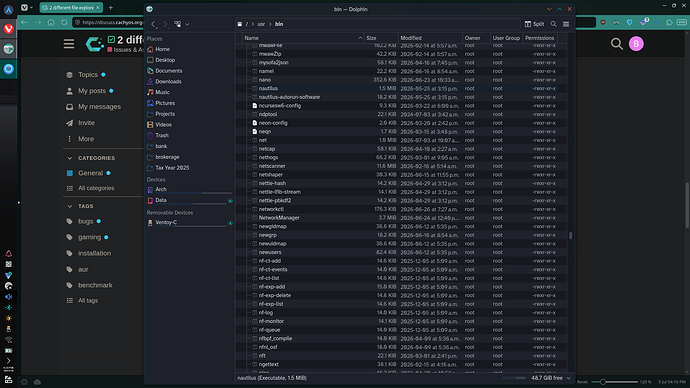The width and height of the screenshot is (690, 388).
Task: Open Topics in forum sidebar
Action: tap(88, 75)
